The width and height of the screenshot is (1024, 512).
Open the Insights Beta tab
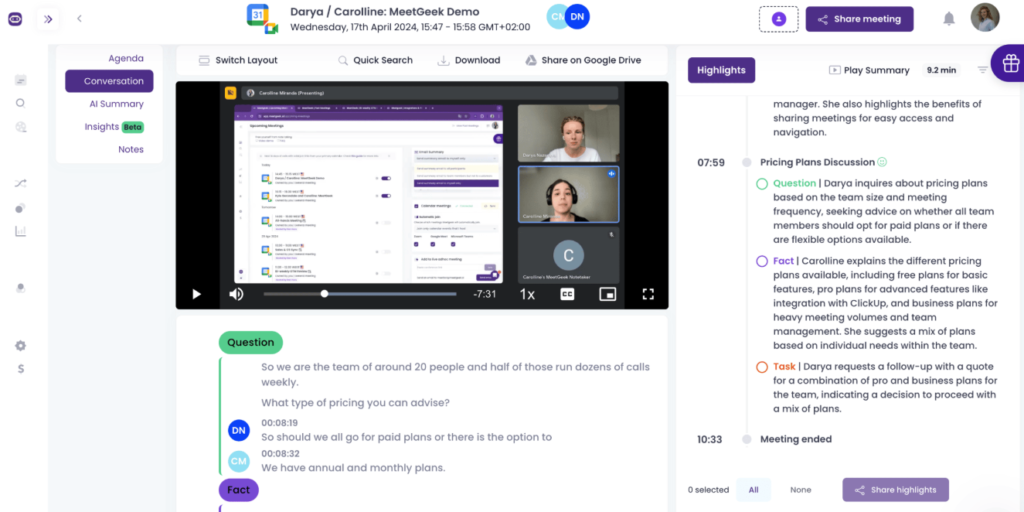(114, 127)
